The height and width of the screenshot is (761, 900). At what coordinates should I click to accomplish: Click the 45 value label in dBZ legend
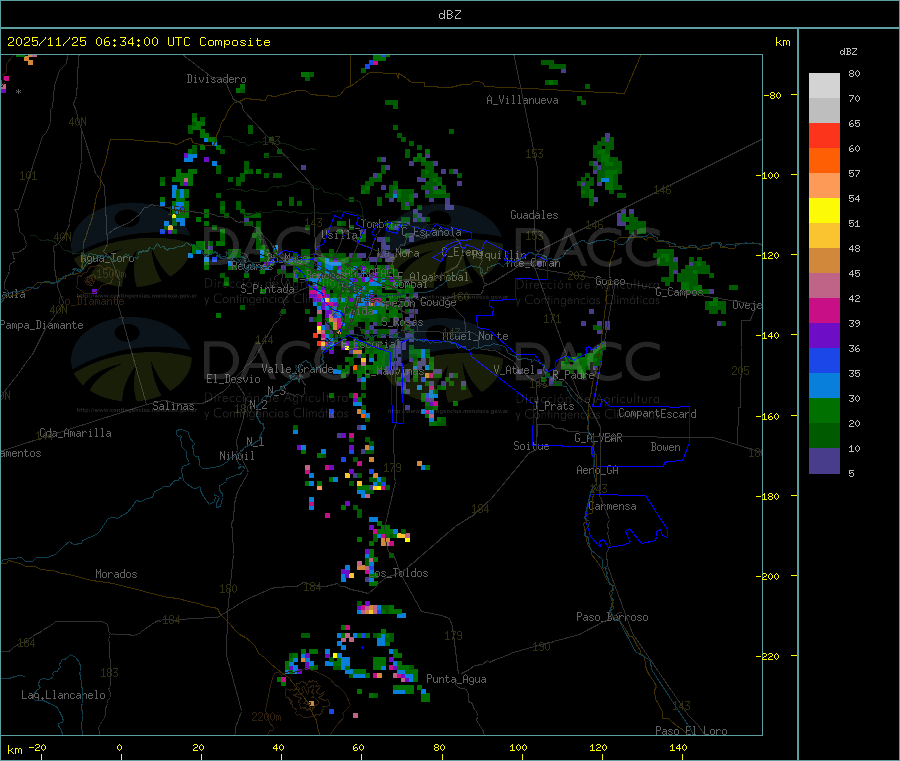tap(854, 274)
